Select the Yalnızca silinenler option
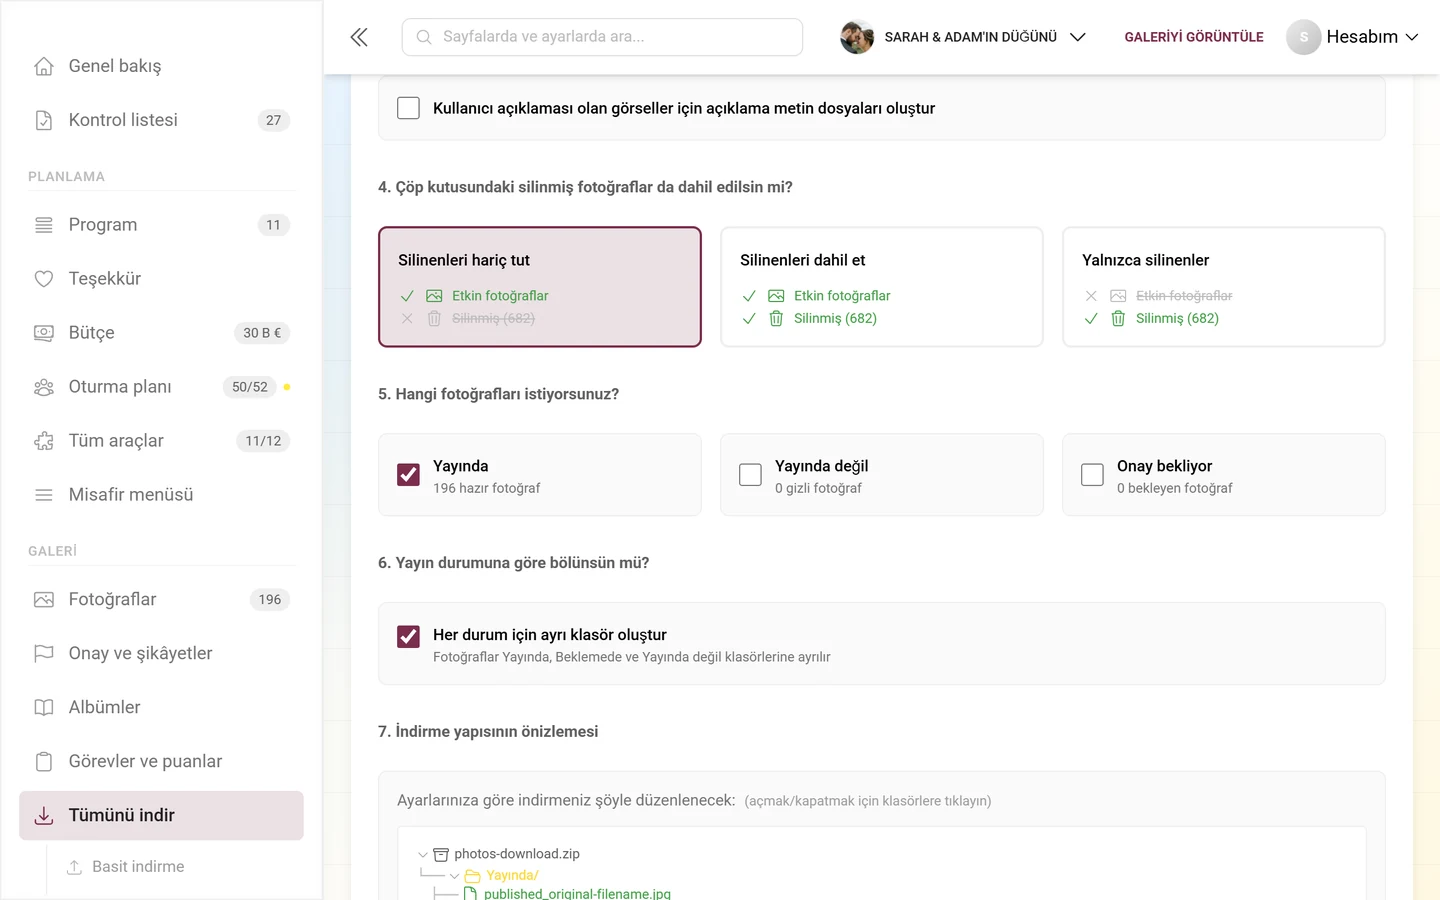The image size is (1440, 900). tap(1224, 287)
